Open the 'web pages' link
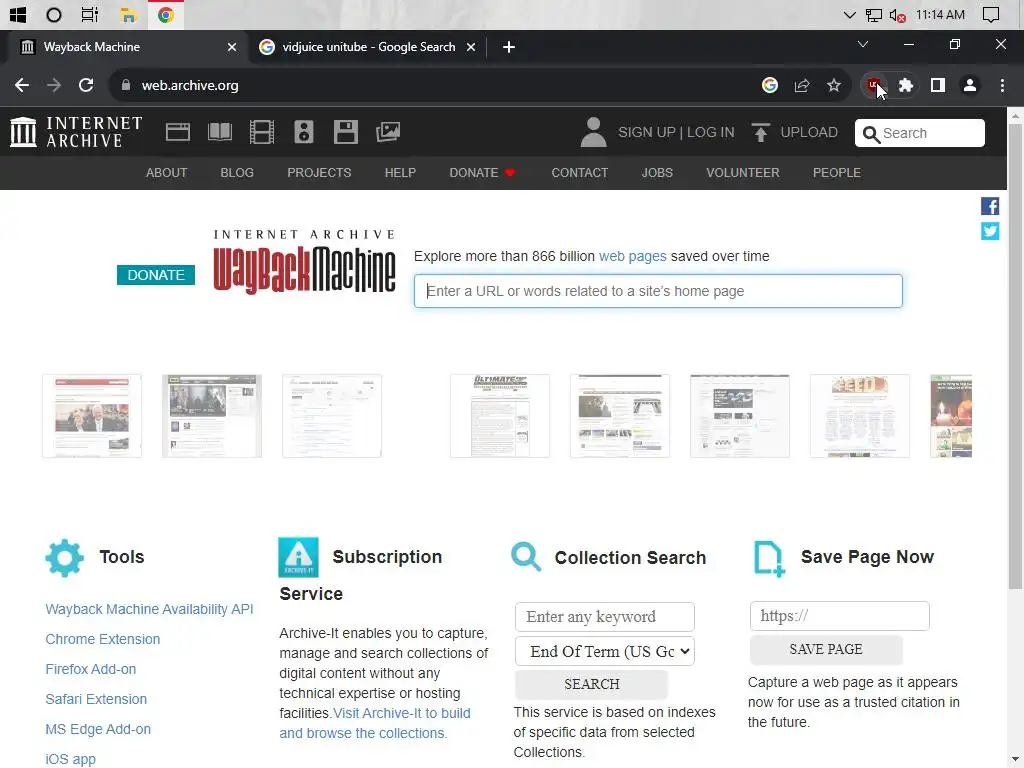 pos(633,256)
